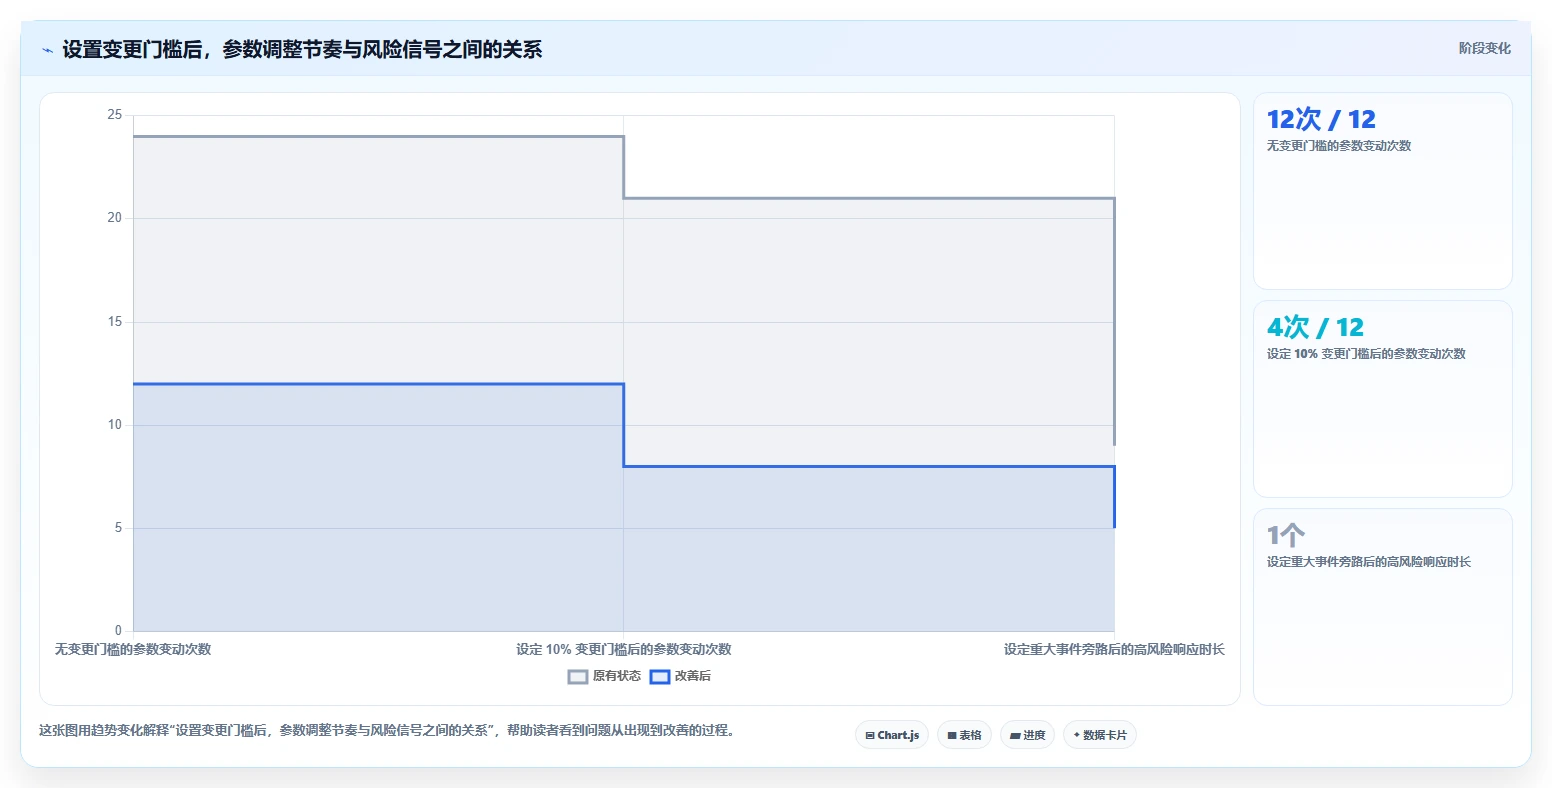This screenshot has height=788, width=1552.
Task: Click the 1个 card value
Action: (1286, 536)
